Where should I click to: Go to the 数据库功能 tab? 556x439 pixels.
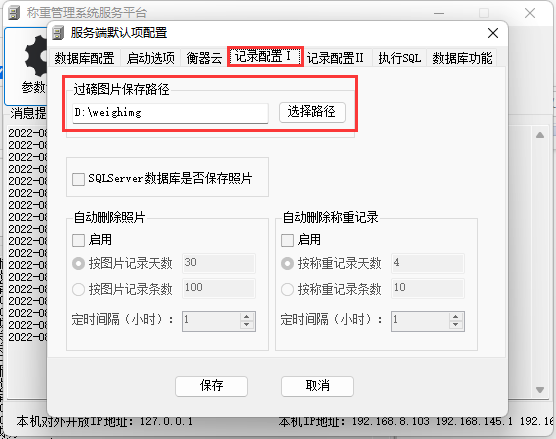point(462,58)
